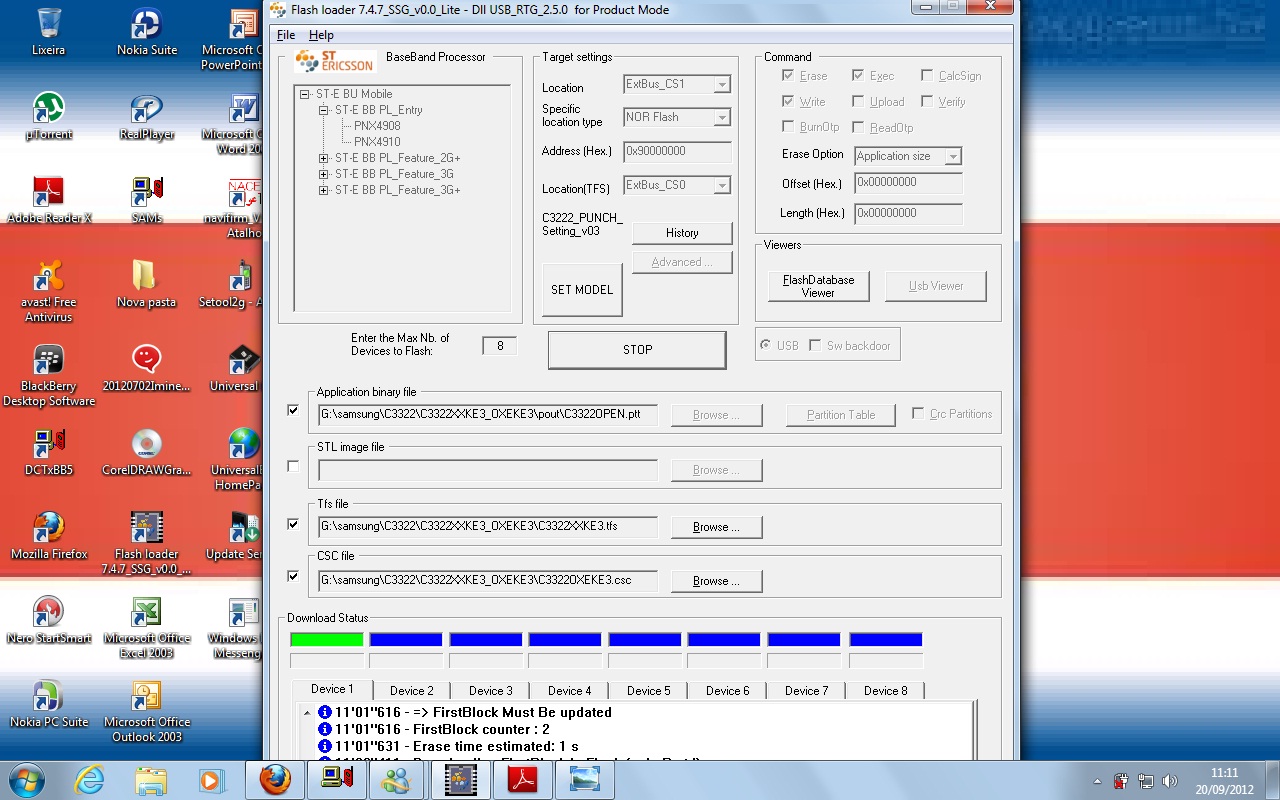The image size is (1280, 800).
Task: Switch to the Device 2 tab
Action: point(412,691)
